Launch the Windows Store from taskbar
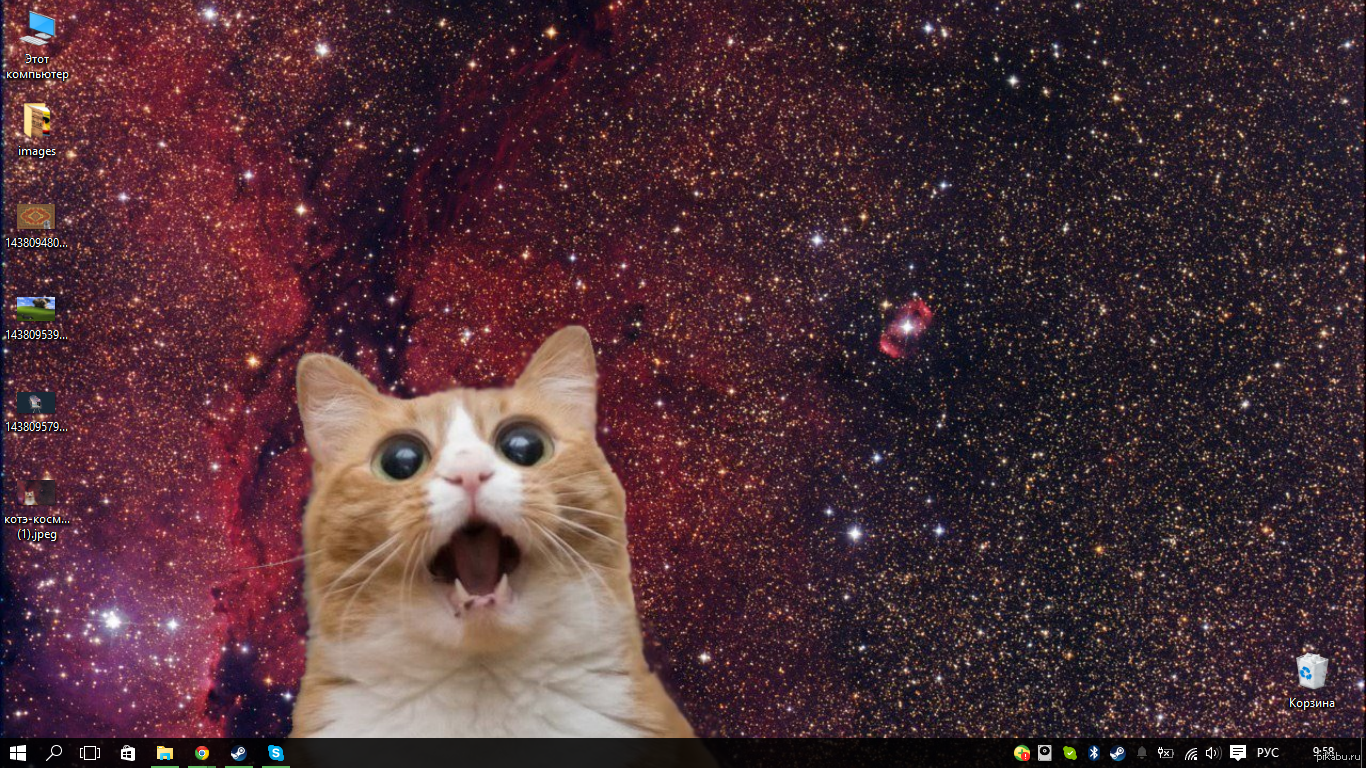Viewport: 1366px width, 768px height. click(x=127, y=753)
